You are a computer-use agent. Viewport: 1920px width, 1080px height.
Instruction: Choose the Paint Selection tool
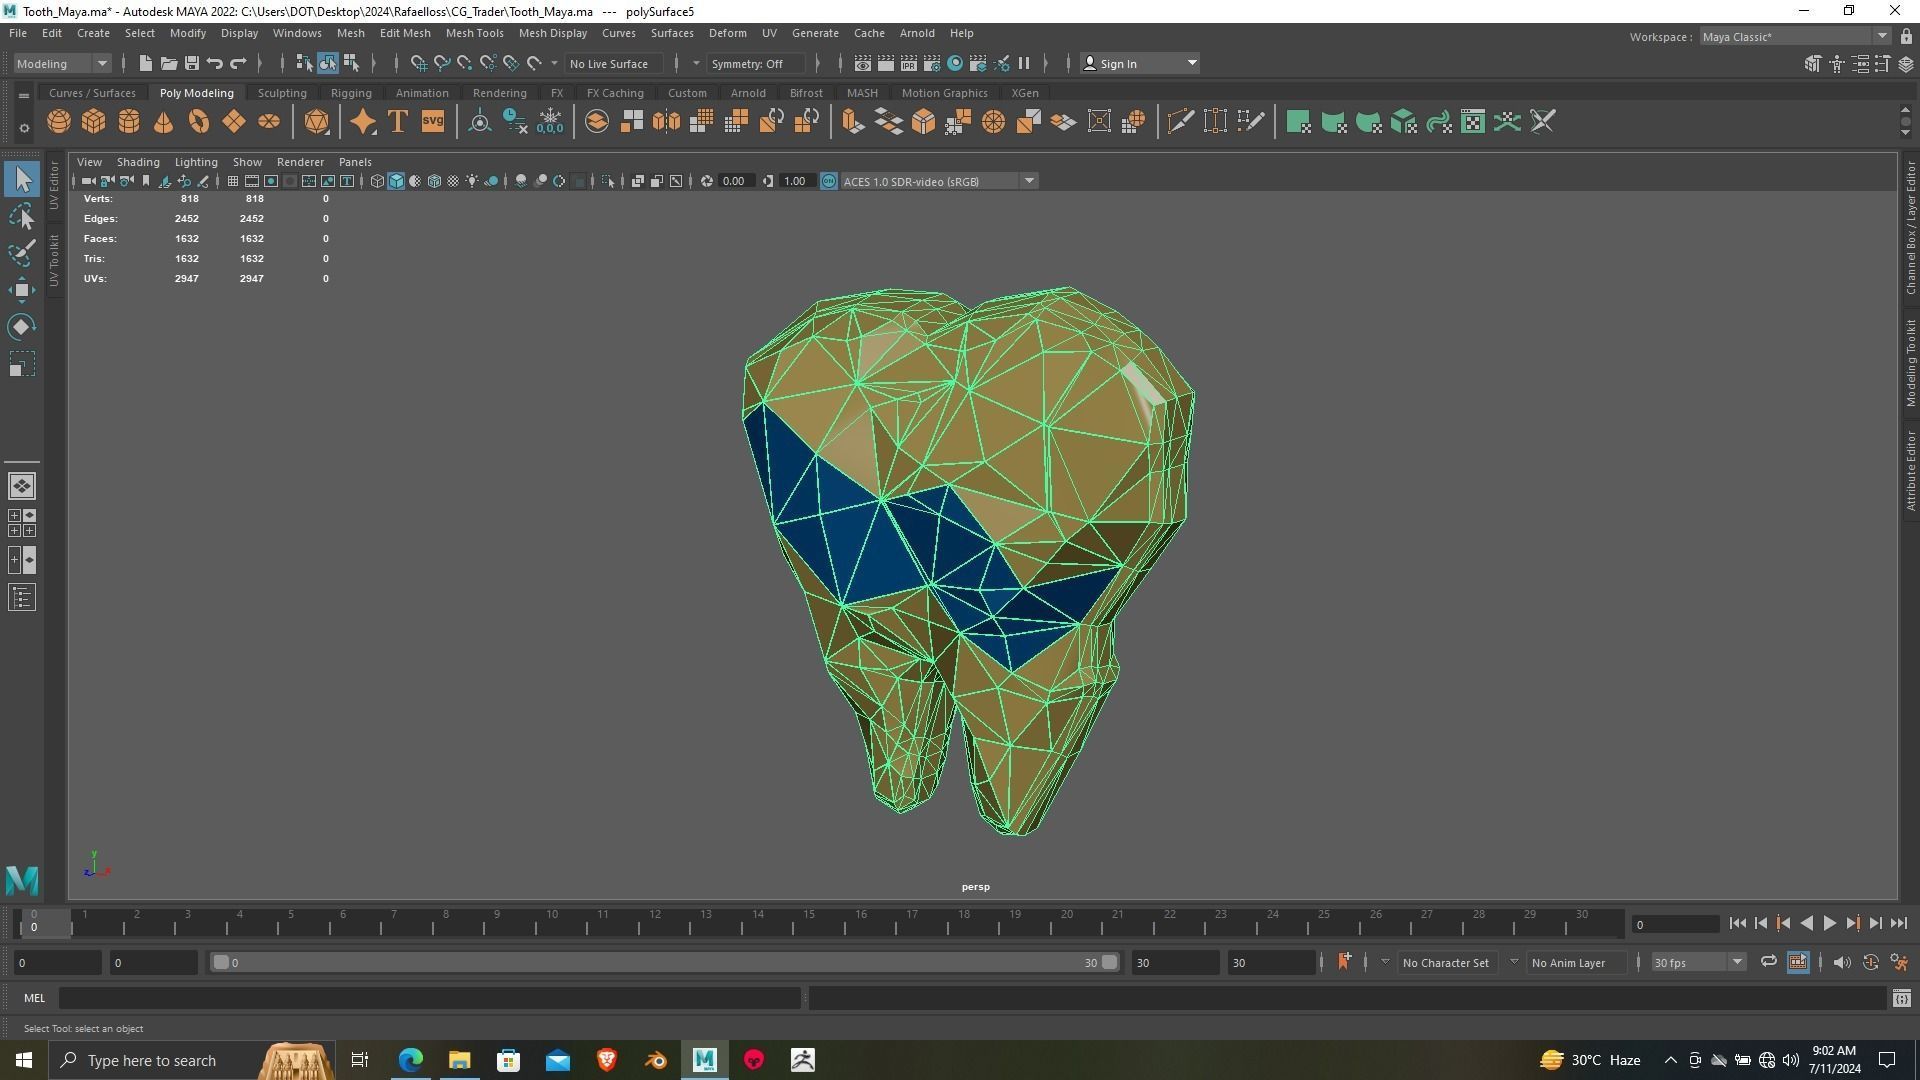(22, 253)
